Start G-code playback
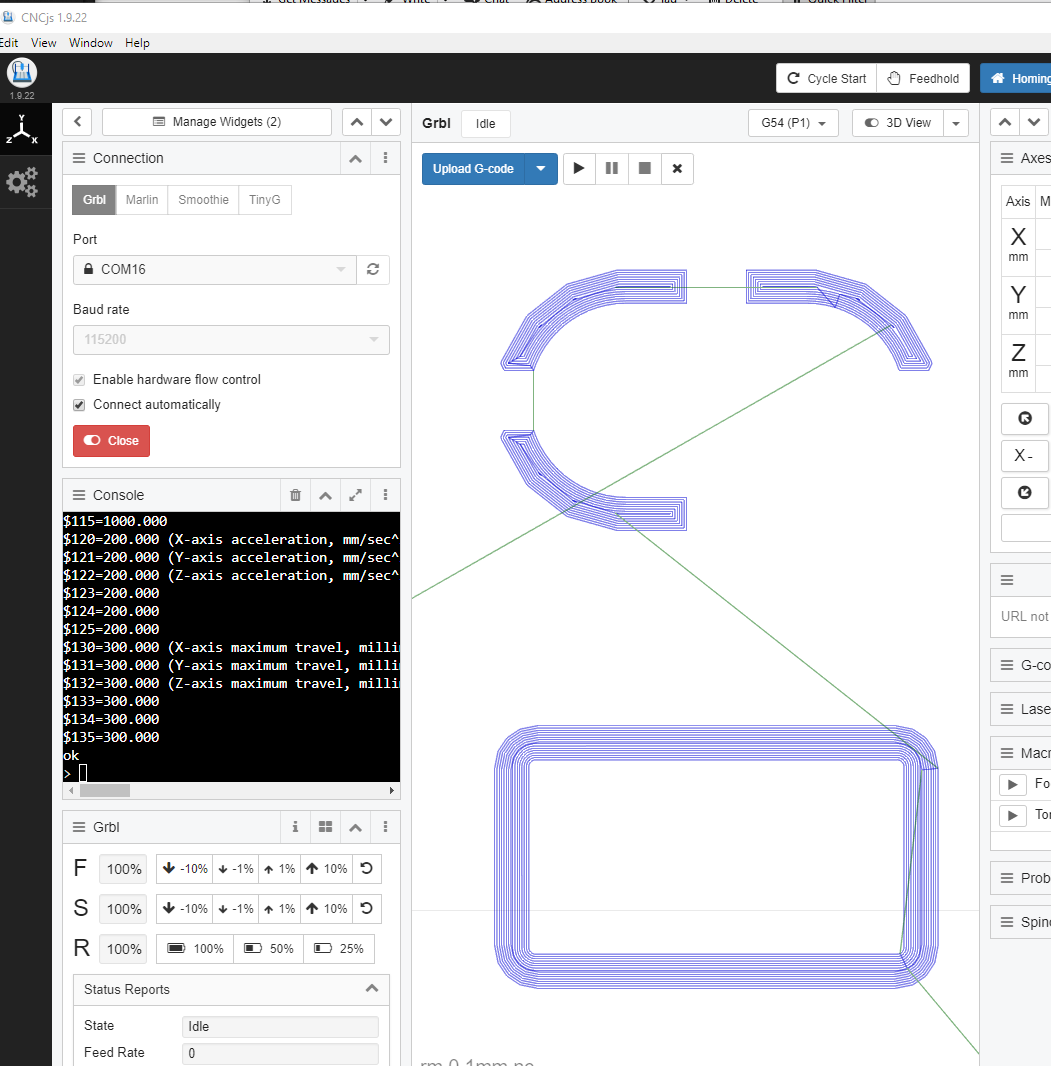 click(x=579, y=169)
